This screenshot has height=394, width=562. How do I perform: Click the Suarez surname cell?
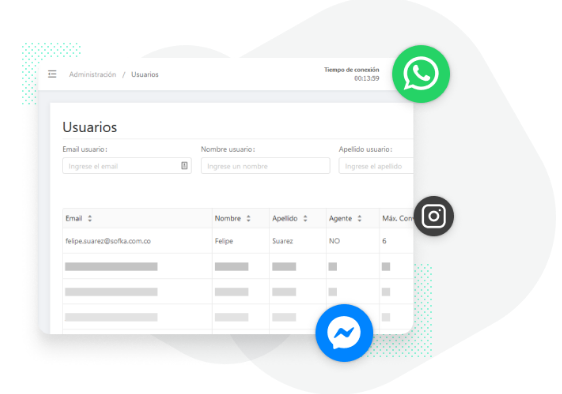(282, 241)
